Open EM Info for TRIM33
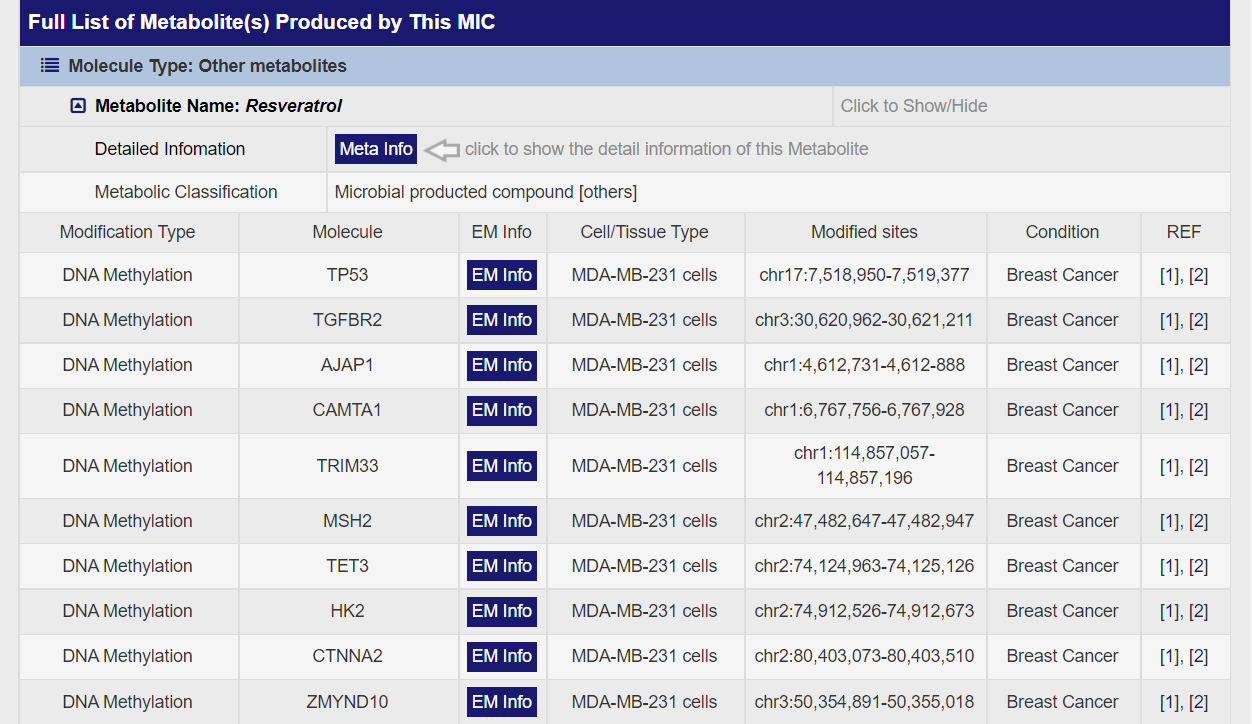Image resolution: width=1252 pixels, height=724 pixels. (x=502, y=466)
